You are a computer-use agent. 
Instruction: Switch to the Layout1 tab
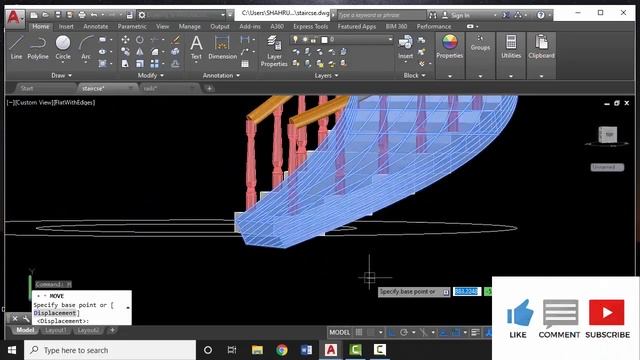coord(56,330)
